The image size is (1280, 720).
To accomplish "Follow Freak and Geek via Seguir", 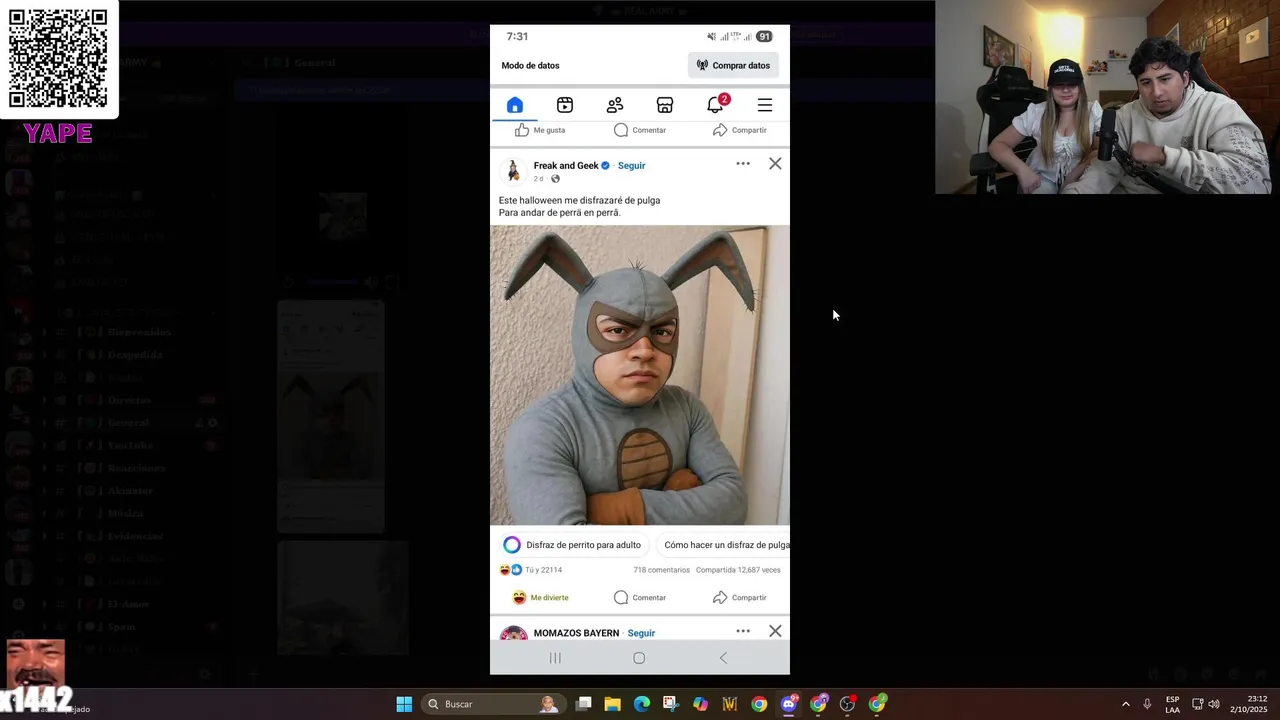I will pos(631,165).
